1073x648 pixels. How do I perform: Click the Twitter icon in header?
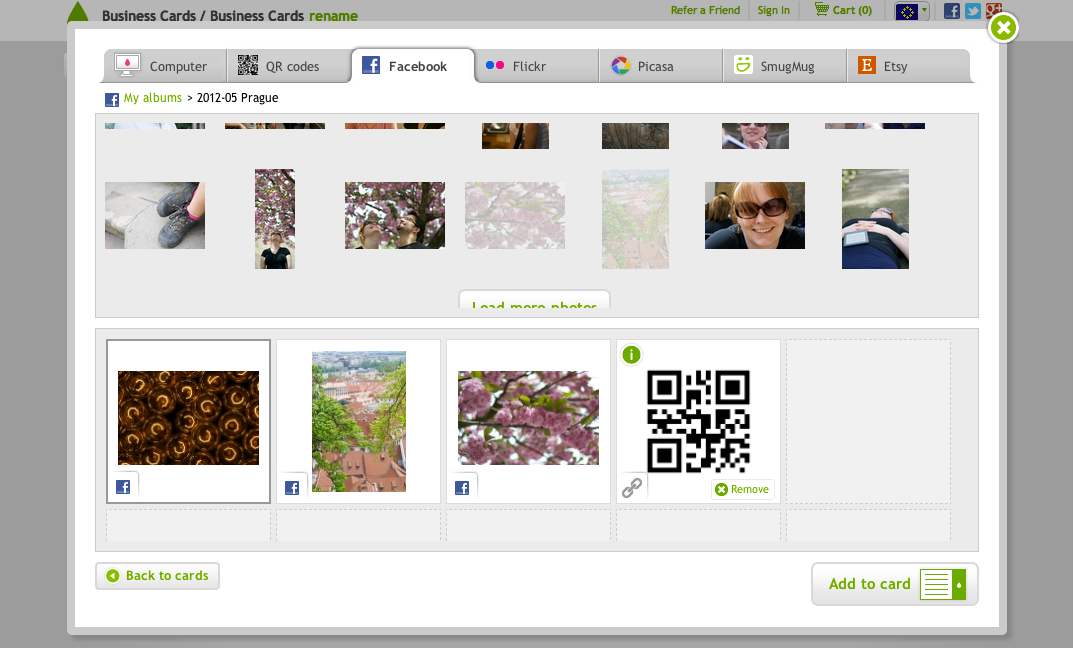pyautogui.click(x=973, y=11)
